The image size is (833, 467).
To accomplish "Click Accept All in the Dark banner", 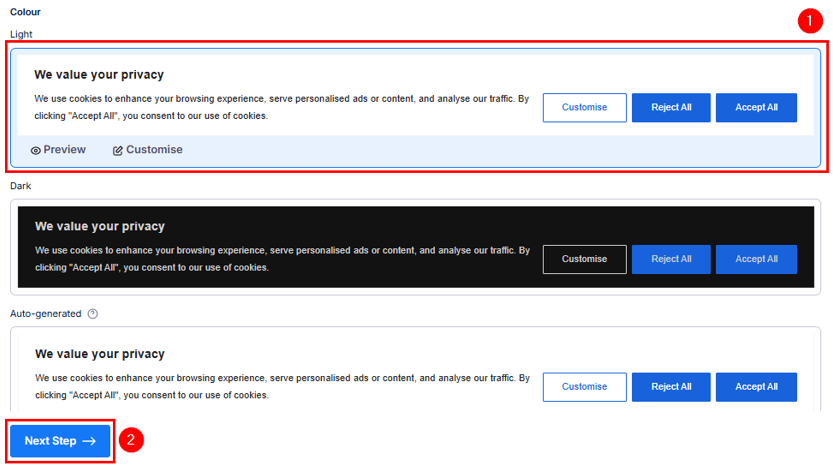I will (756, 259).
